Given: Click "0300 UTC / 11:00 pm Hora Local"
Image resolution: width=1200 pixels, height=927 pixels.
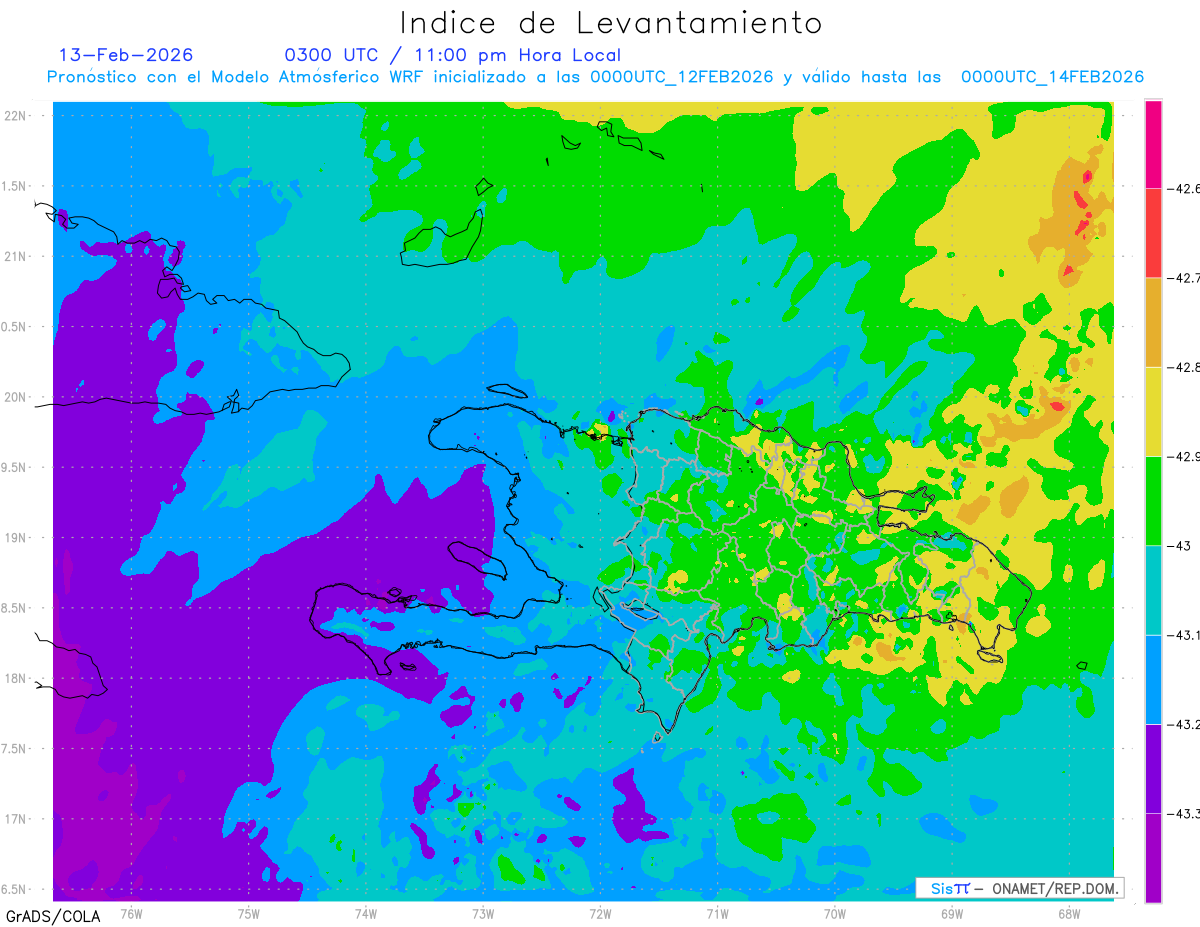Looking at the screenshot, I should [453, 55].
